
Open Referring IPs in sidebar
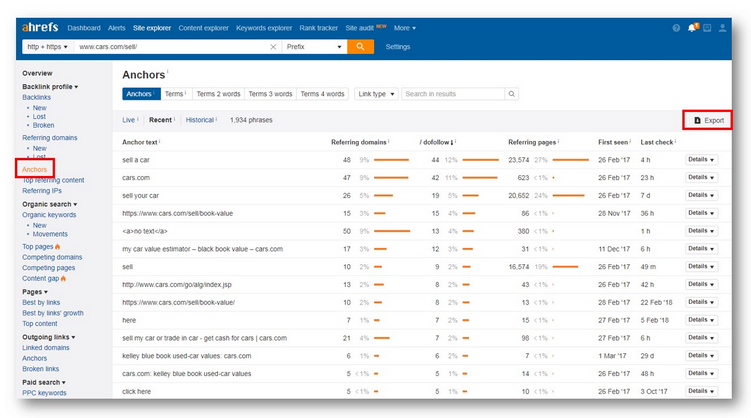[42, 191]
